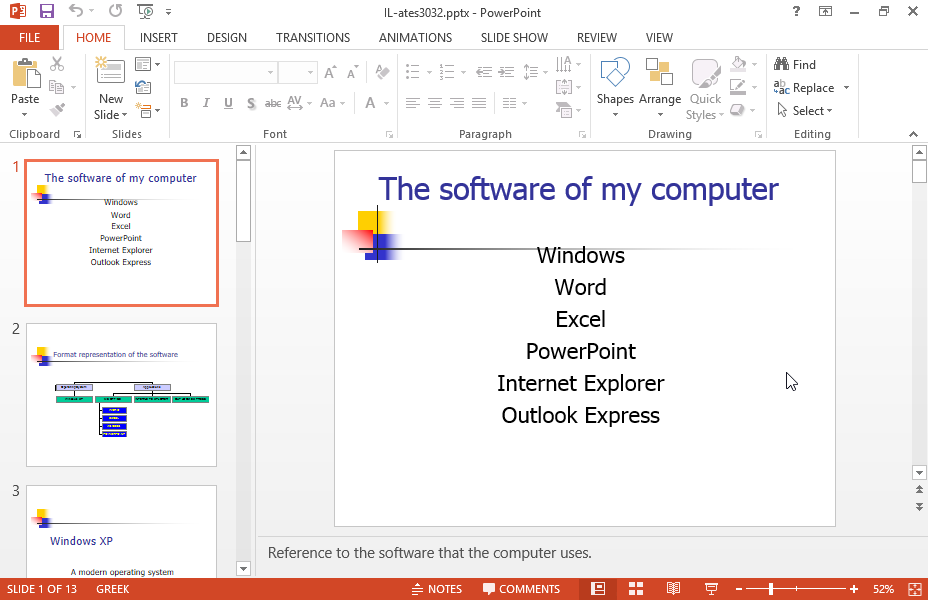Click the zoom slider handle
Viewport: 928px width, 600px height.
(x=771, y=589)
